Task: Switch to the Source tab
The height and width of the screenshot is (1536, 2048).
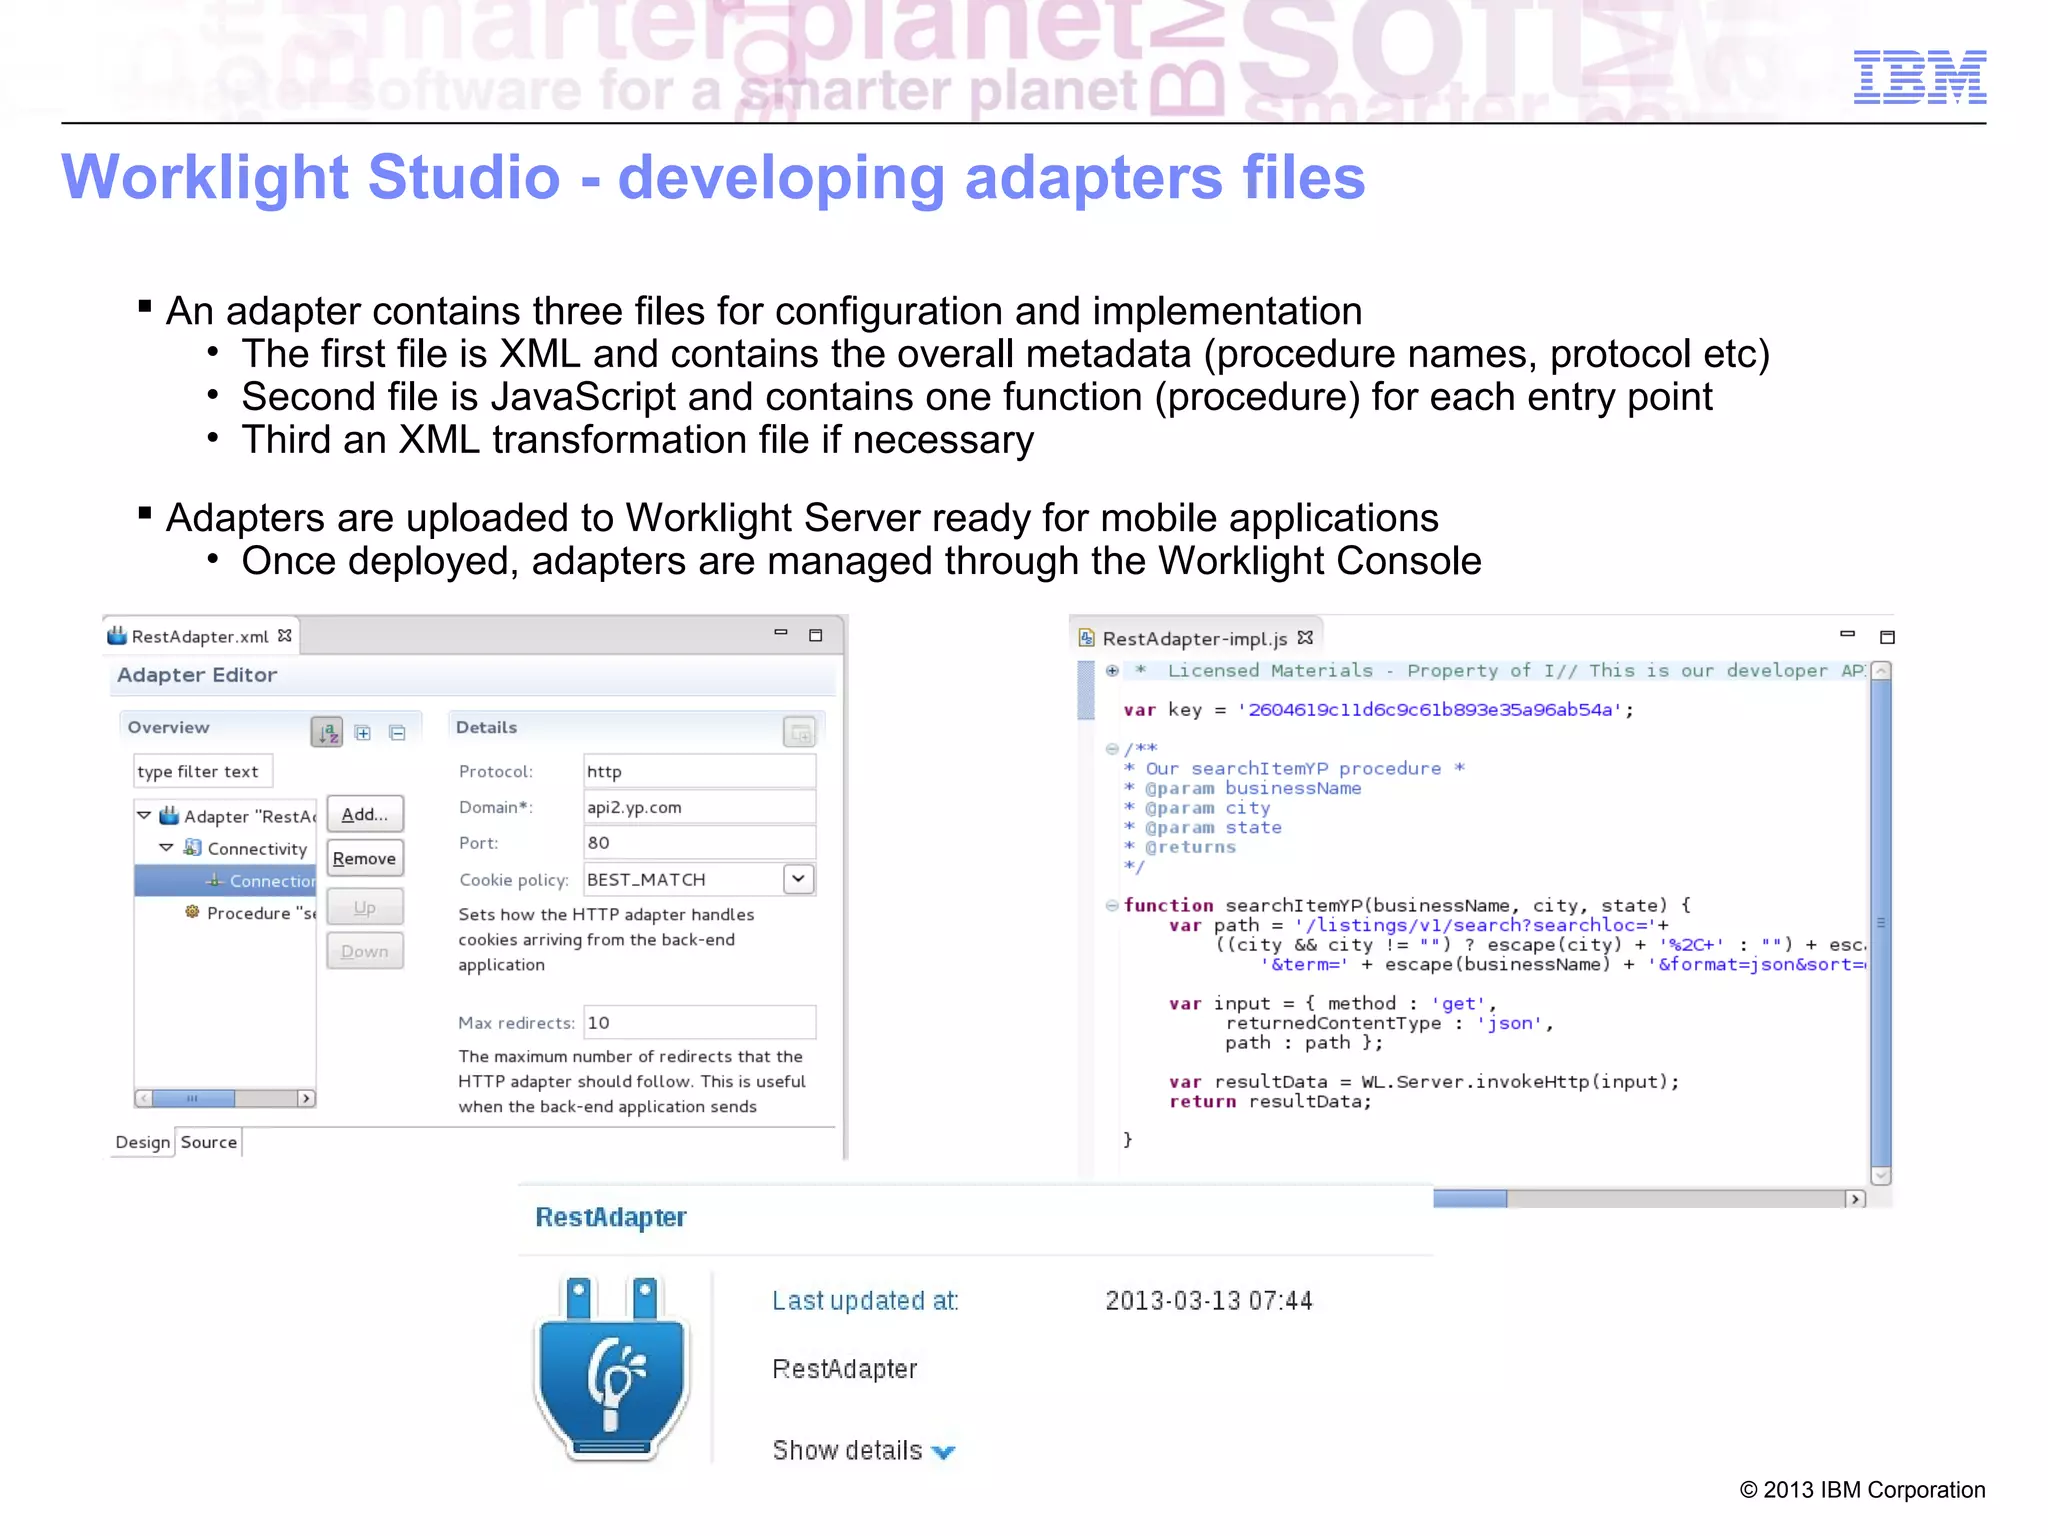Action: click(209, 1142)
